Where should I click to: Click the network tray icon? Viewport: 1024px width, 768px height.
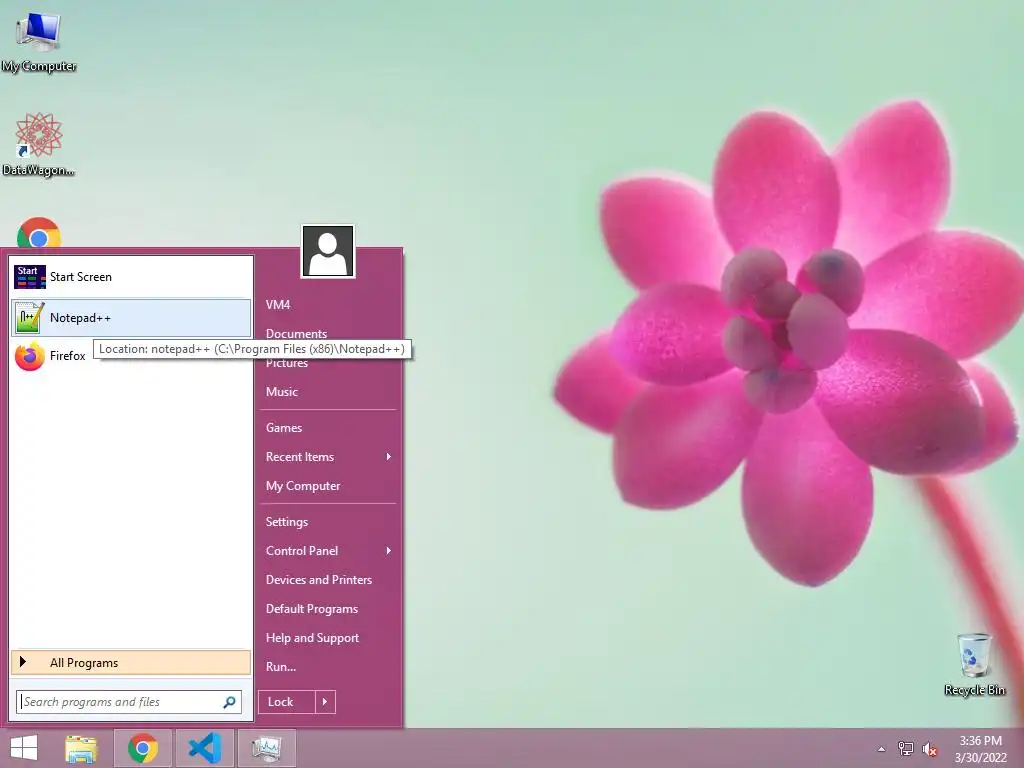pos(906,749)
